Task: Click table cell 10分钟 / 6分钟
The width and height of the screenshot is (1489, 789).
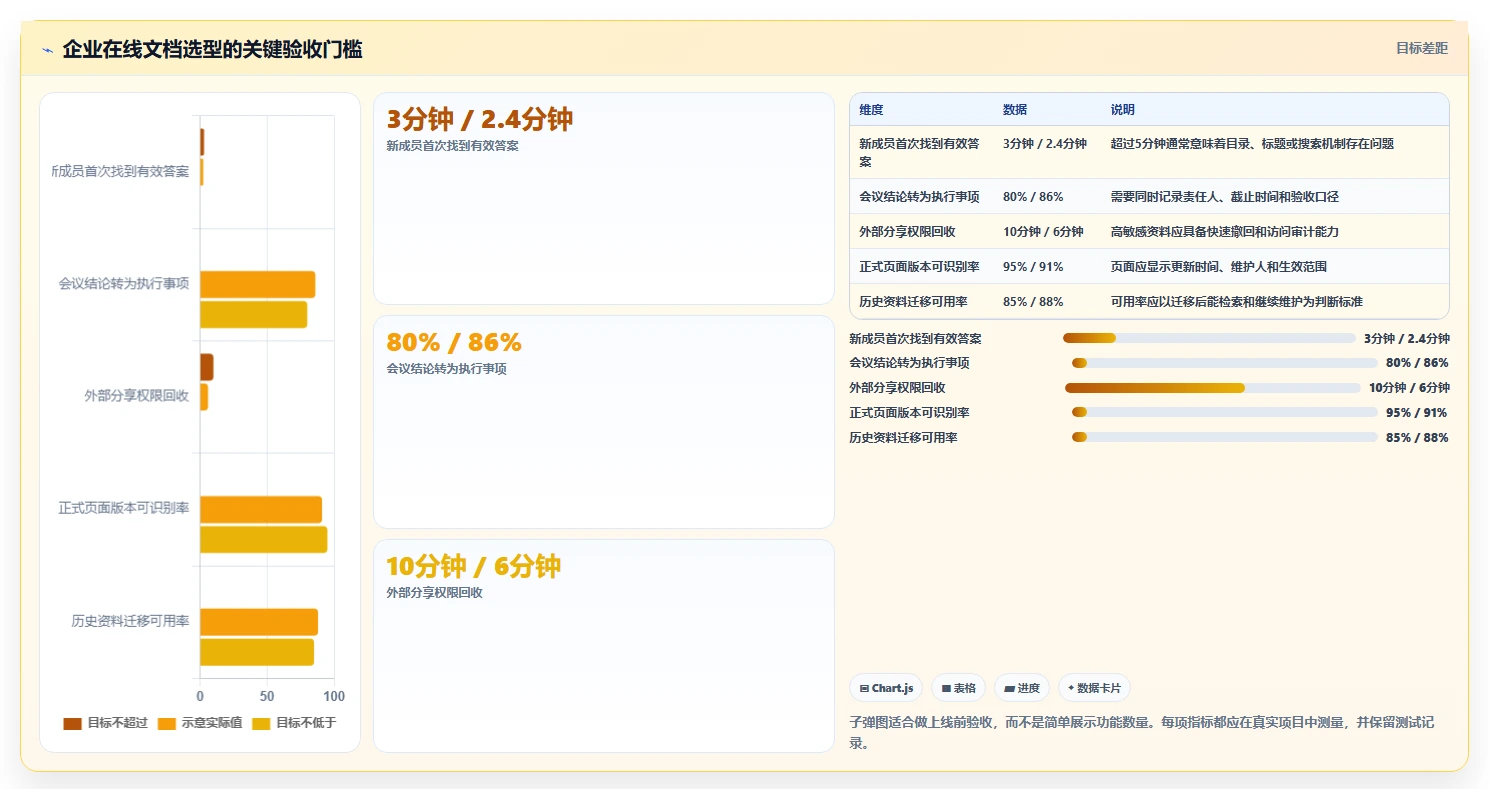Action: pyautogui.click(x=1043, y=232)
